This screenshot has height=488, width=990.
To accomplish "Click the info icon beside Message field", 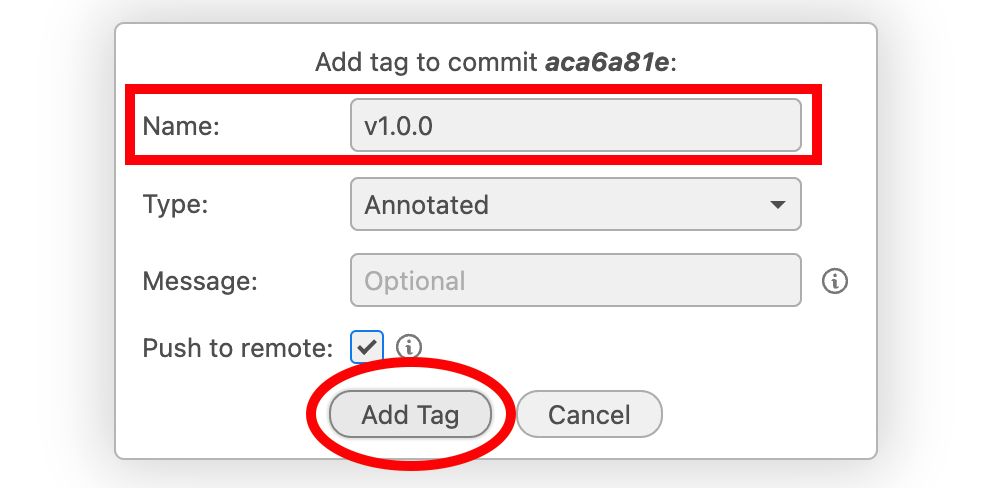I will (x=835, y=281).
